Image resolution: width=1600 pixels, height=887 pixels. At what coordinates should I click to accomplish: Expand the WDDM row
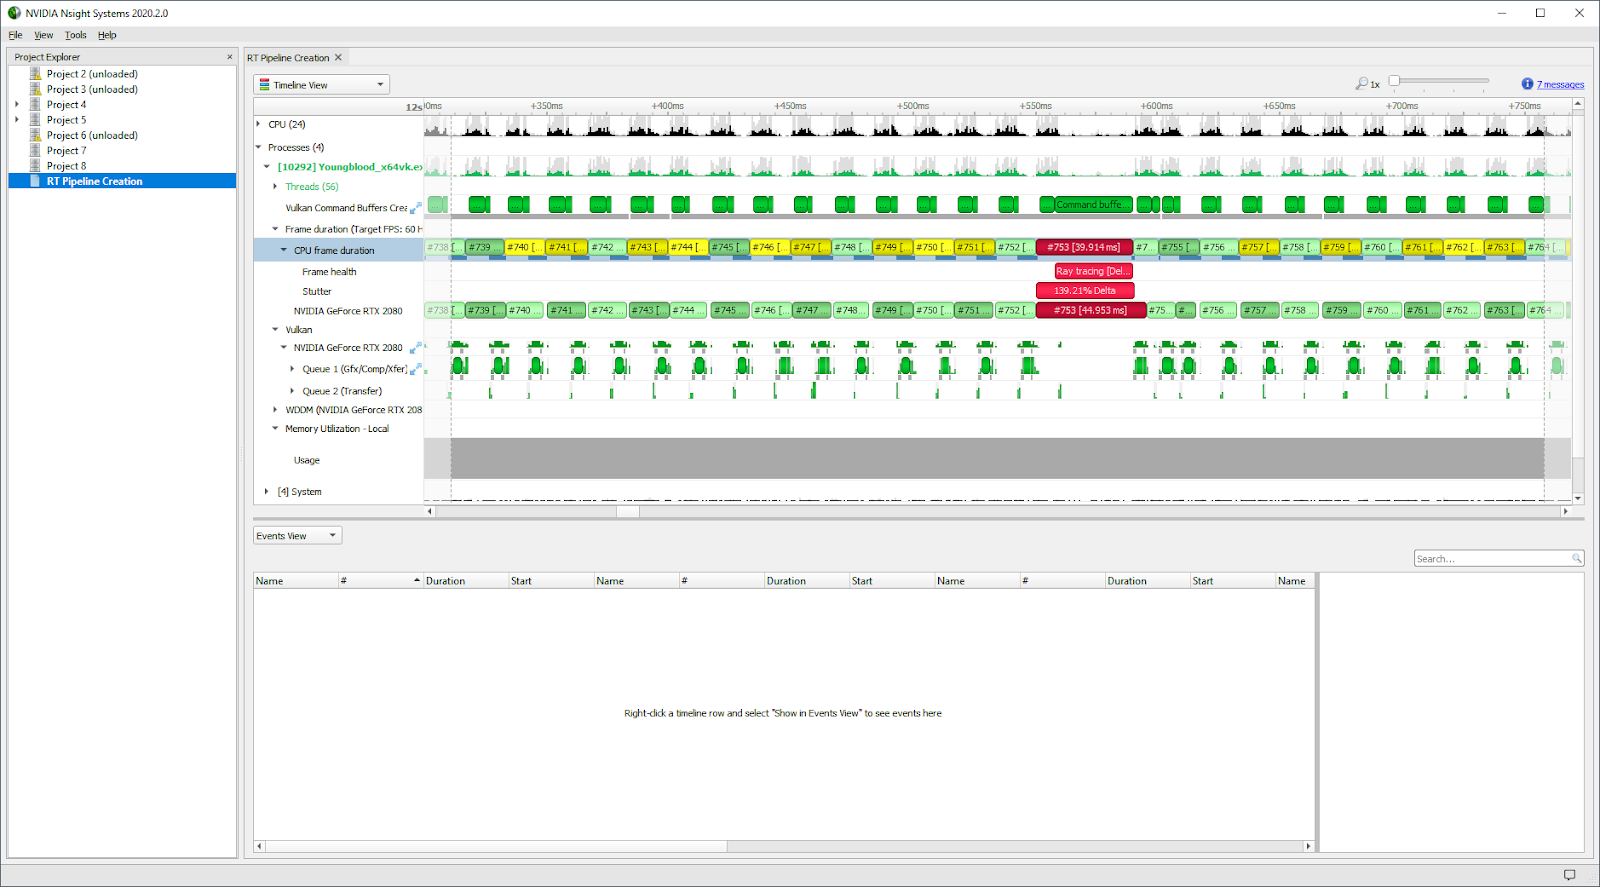click(275, 409)
